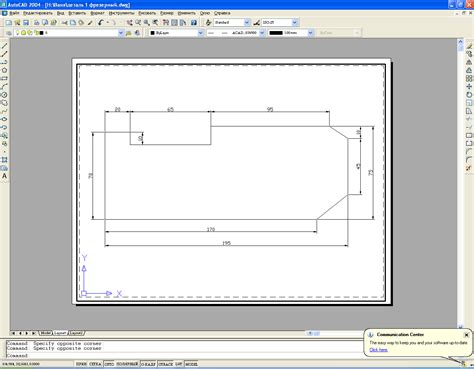
Task: Select the Hatch tool
Action: pyautogui.click(x=4, y=160)
